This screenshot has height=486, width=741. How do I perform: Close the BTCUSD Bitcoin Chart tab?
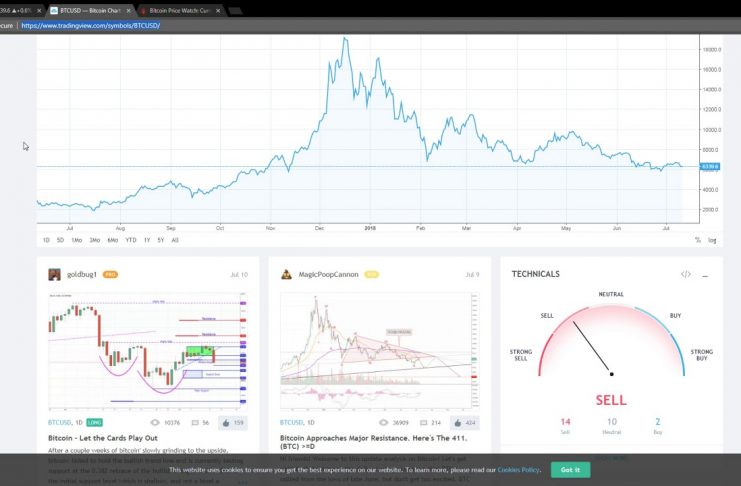(128, 10)
